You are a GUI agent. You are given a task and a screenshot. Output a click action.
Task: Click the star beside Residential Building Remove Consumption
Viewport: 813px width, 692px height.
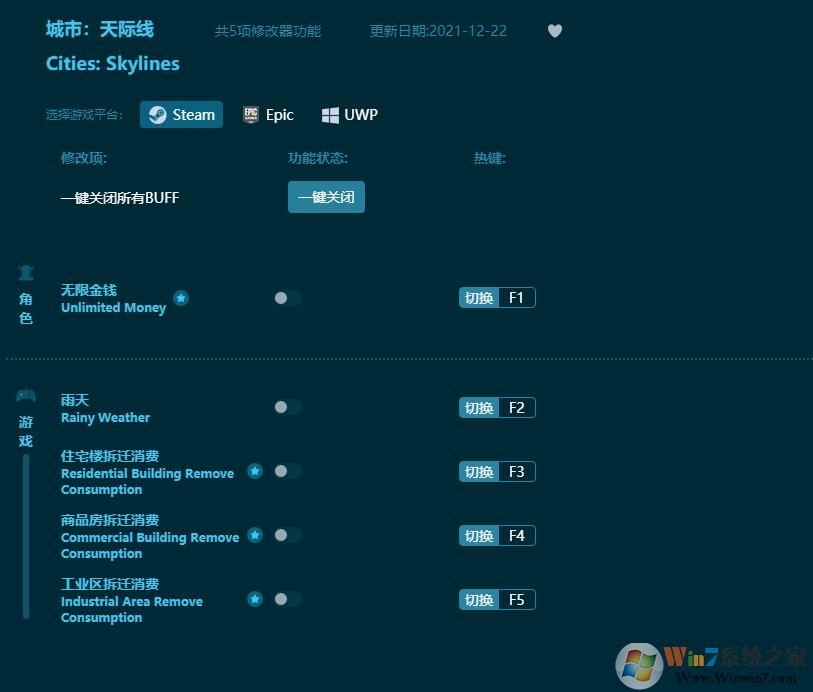tap(255, 469)
